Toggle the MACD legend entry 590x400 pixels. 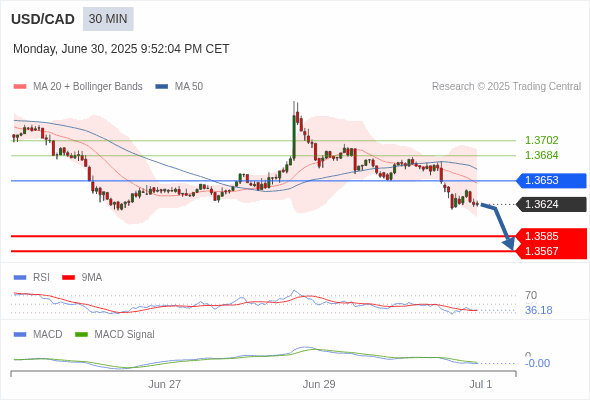(38, 334)
